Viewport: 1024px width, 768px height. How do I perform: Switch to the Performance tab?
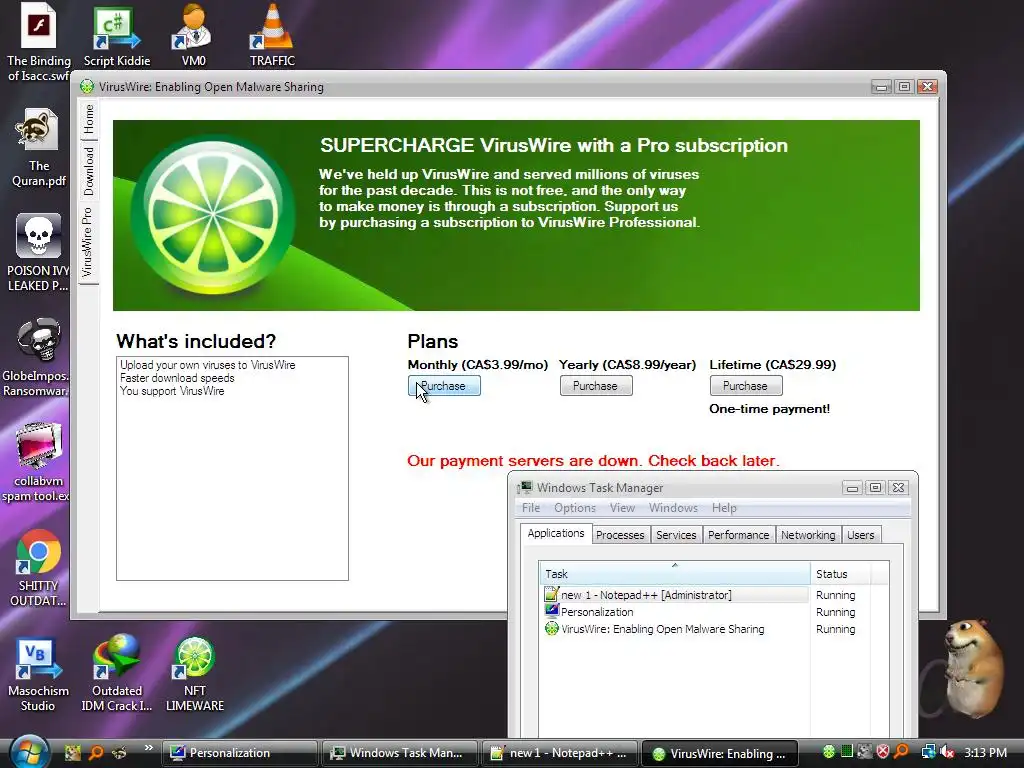point(739,535)
